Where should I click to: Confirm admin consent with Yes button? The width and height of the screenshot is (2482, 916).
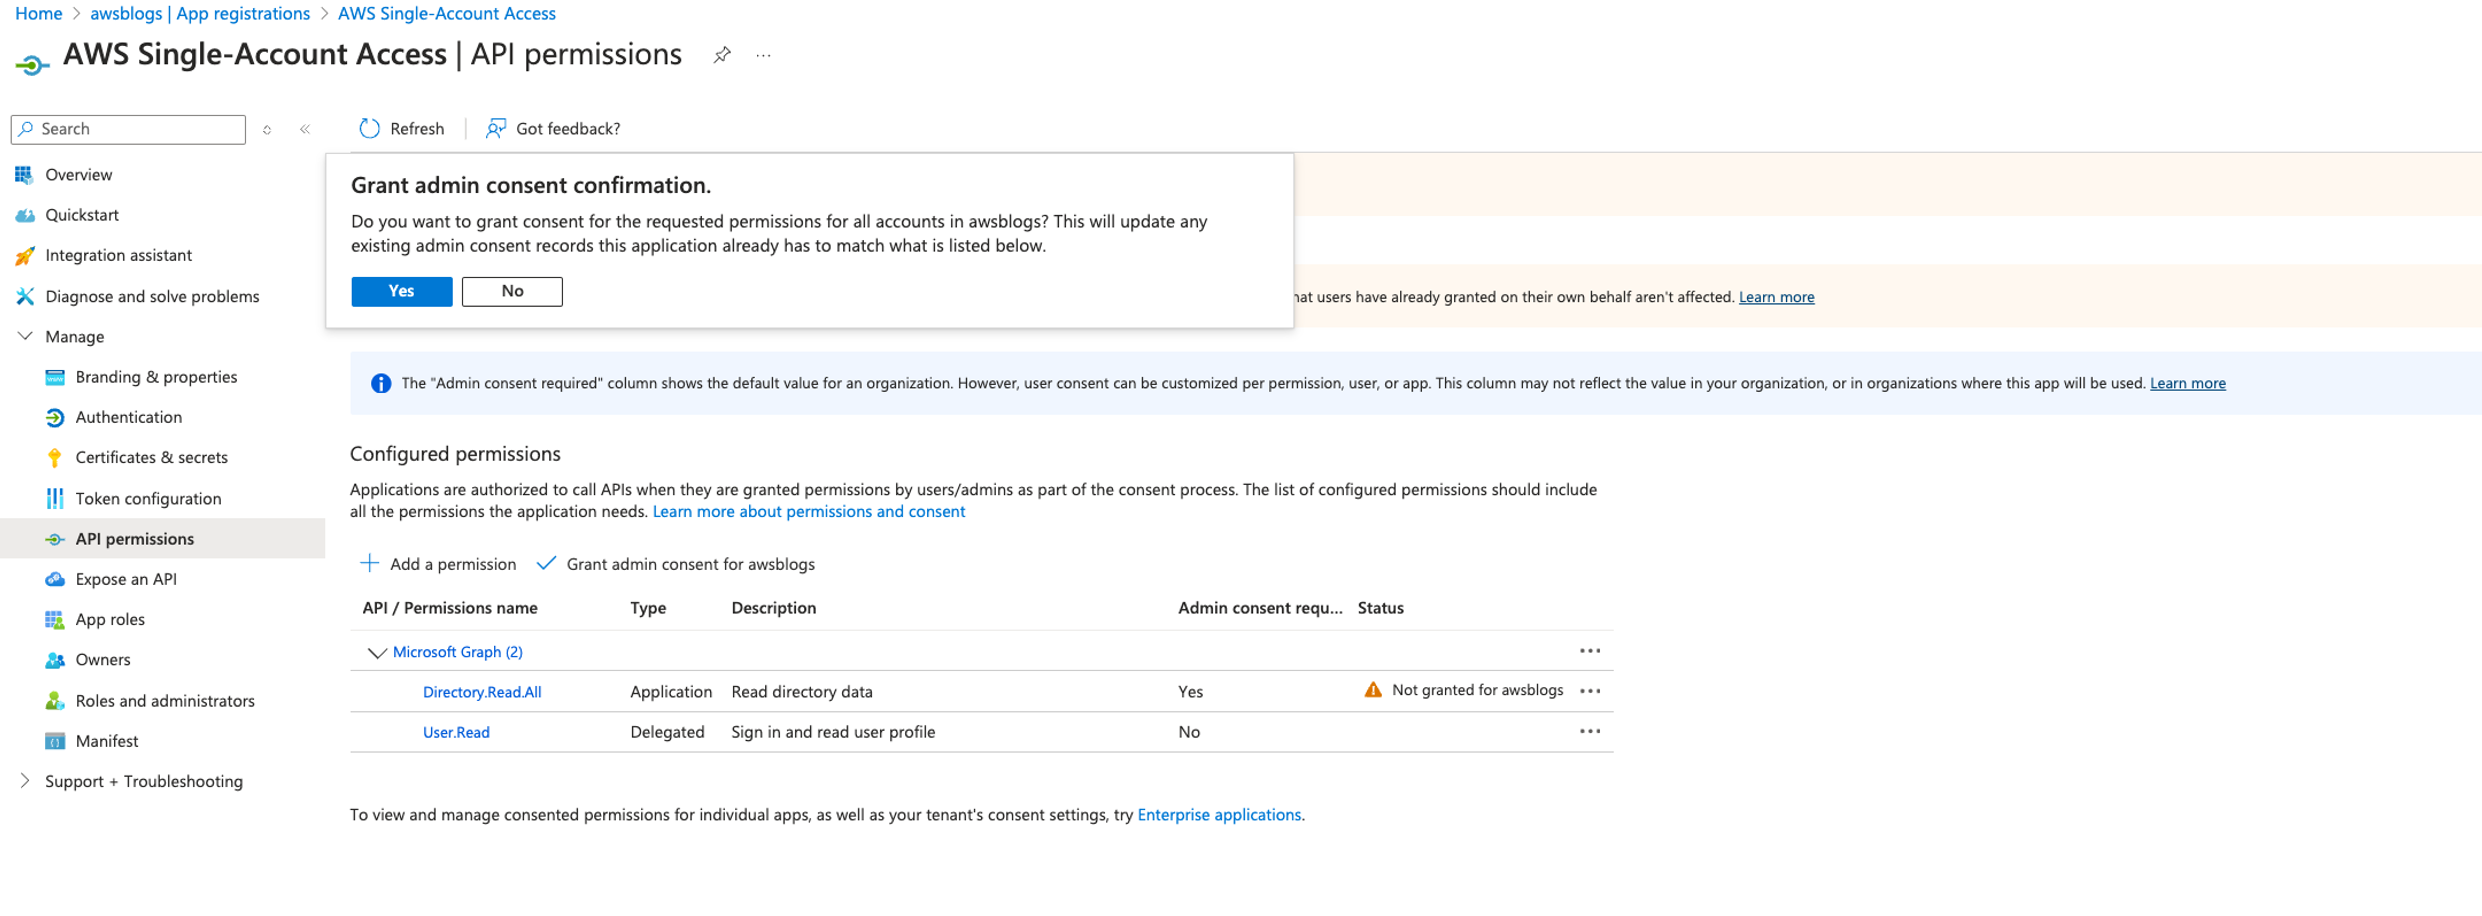(401, 291)
